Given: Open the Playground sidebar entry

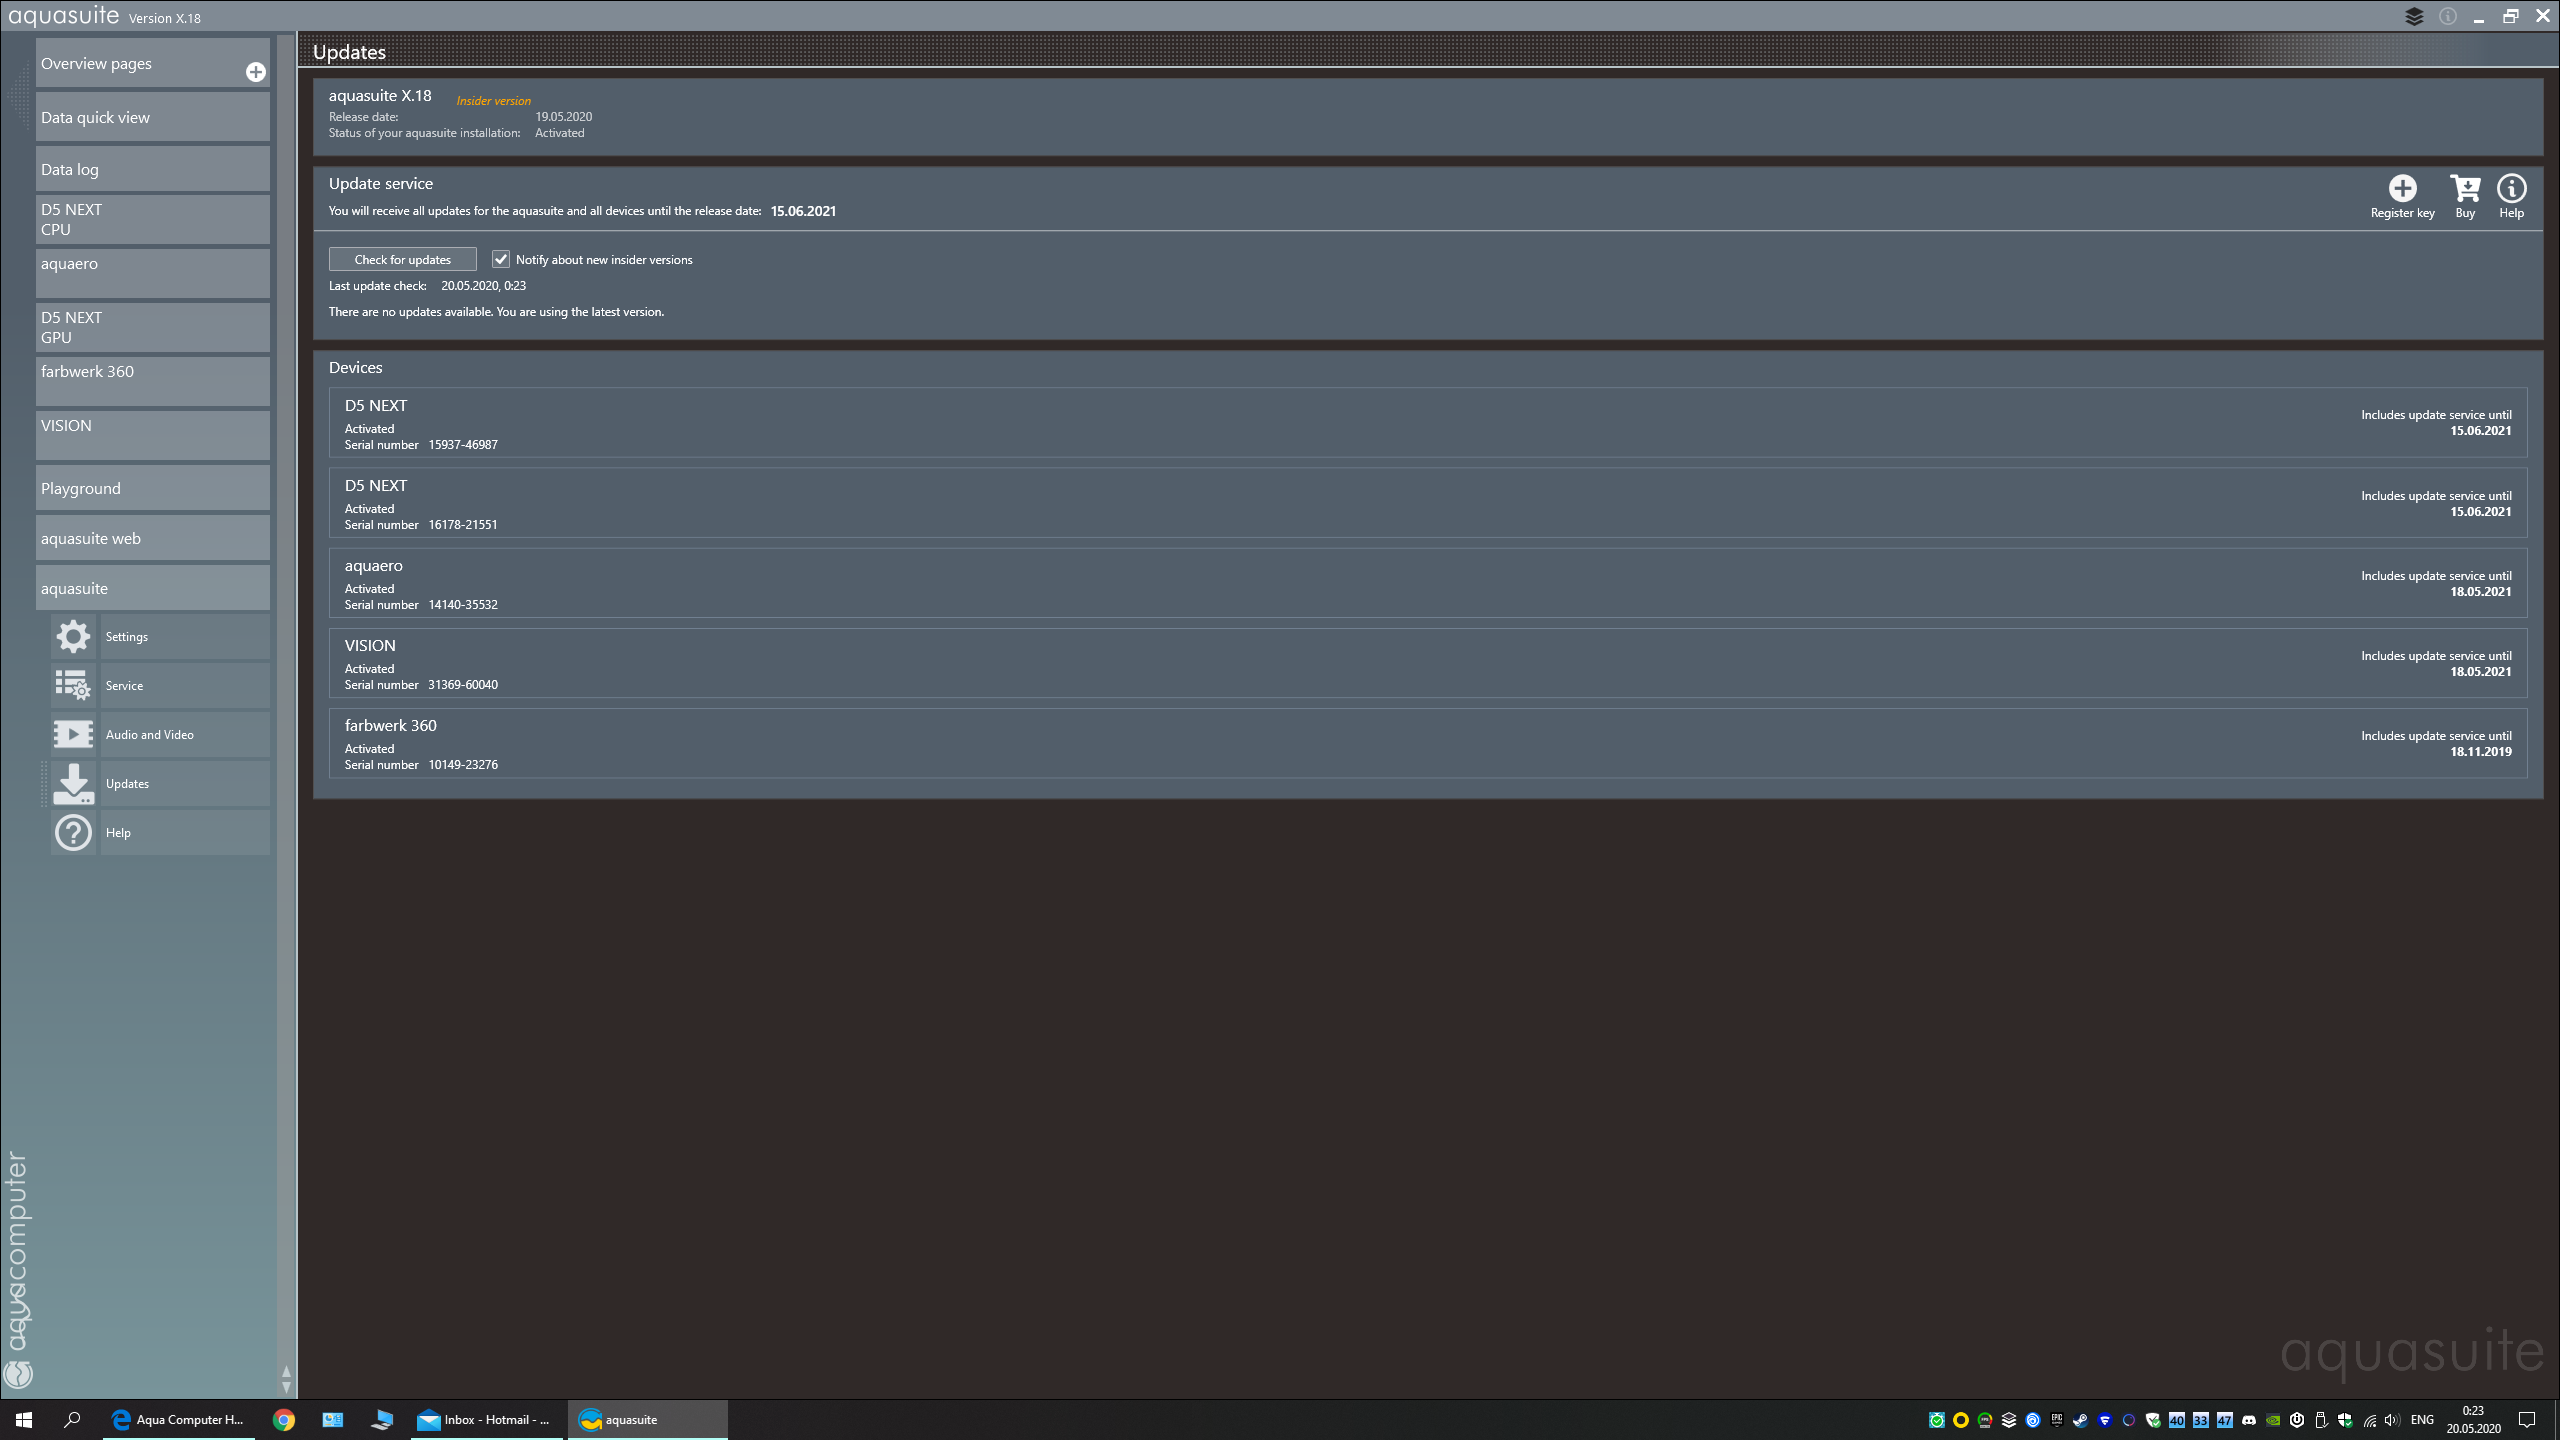Looking at the screenshot, I should 152,489.
